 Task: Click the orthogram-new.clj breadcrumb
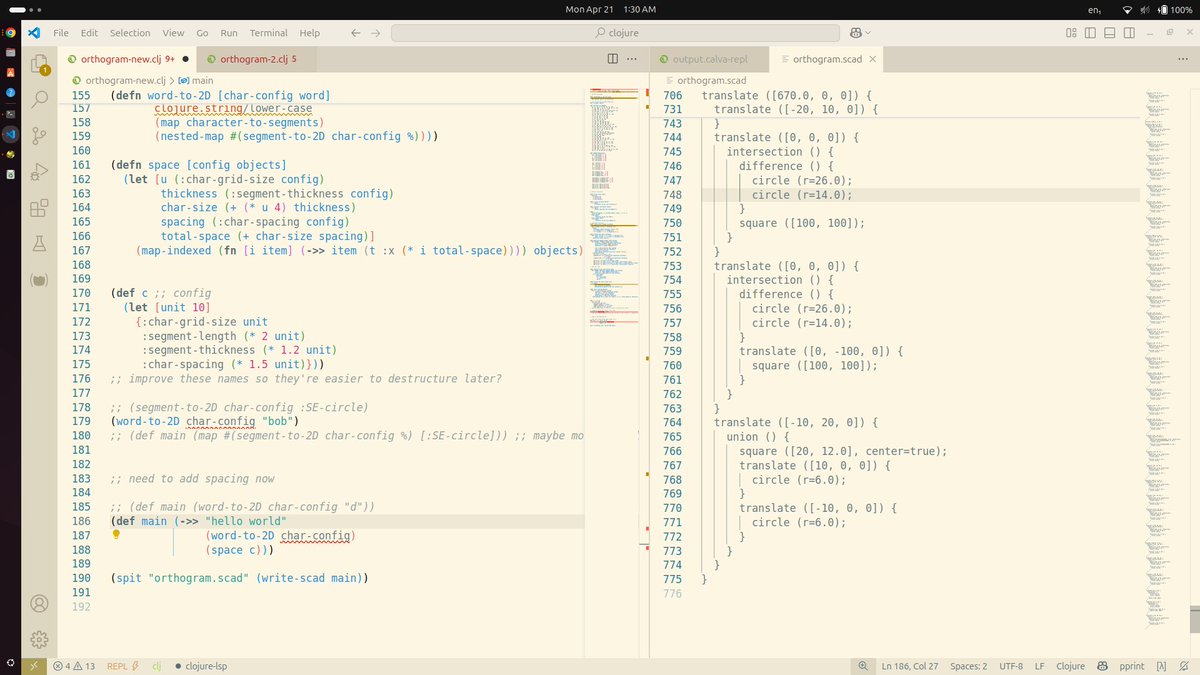(x=118, y=80)
